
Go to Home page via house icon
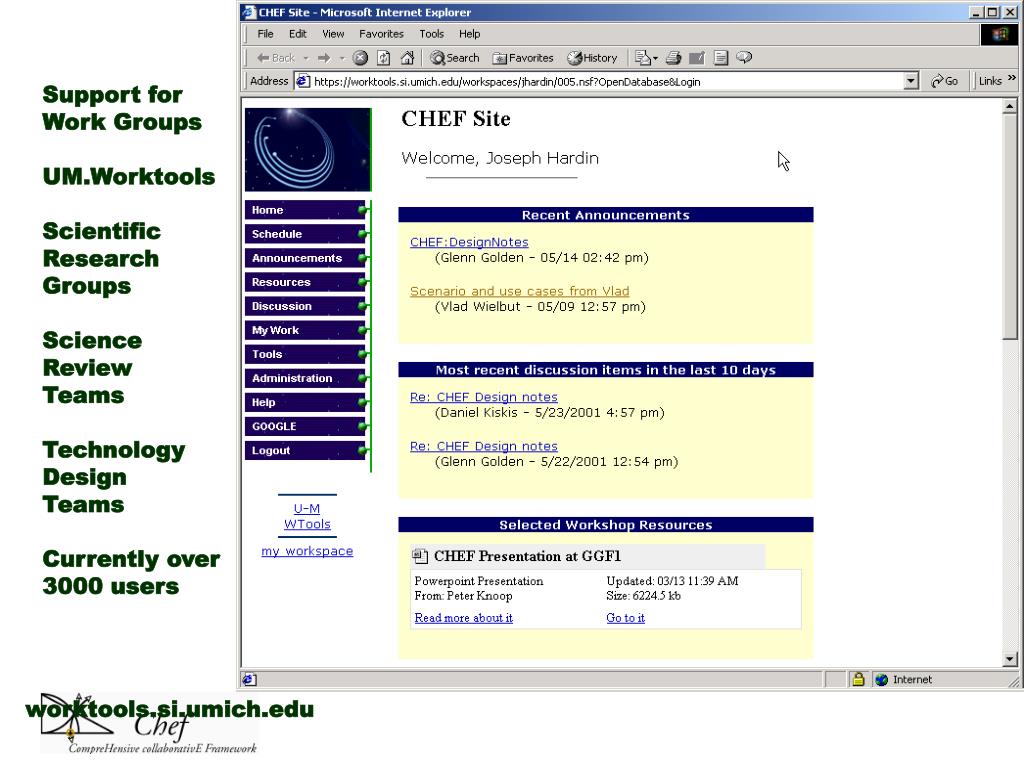(408, 58)
